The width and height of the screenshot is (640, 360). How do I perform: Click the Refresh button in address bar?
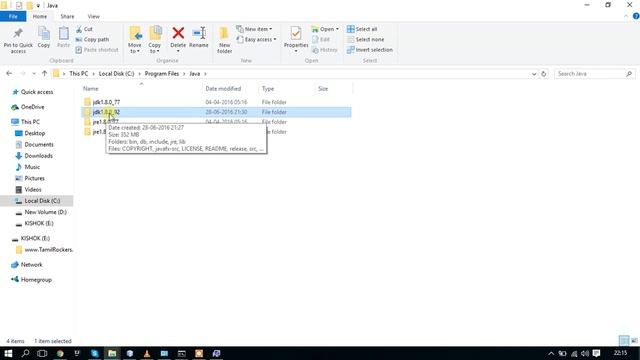(544, 74)
